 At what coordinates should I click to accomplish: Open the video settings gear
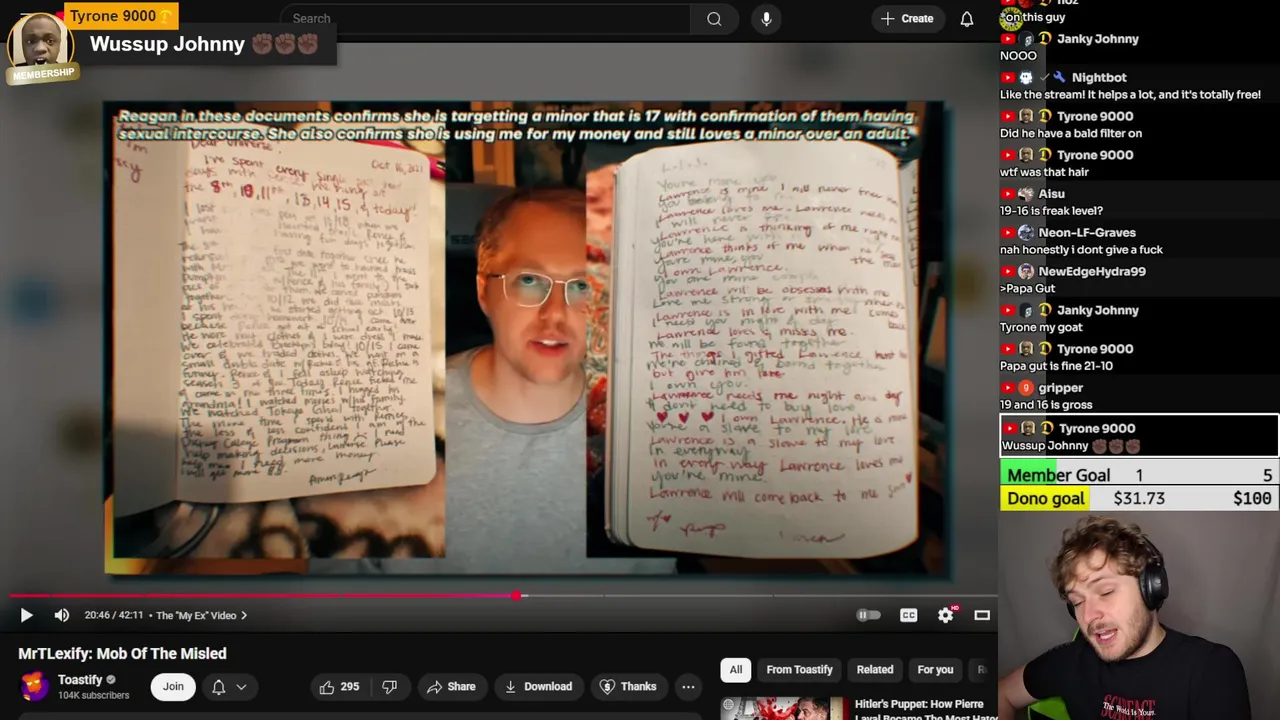click(x=945, y=615)
